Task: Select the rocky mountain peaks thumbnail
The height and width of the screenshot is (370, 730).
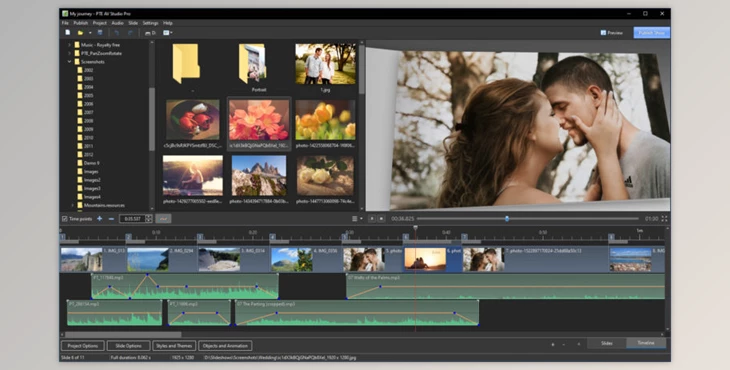Action: coord(259,175)
